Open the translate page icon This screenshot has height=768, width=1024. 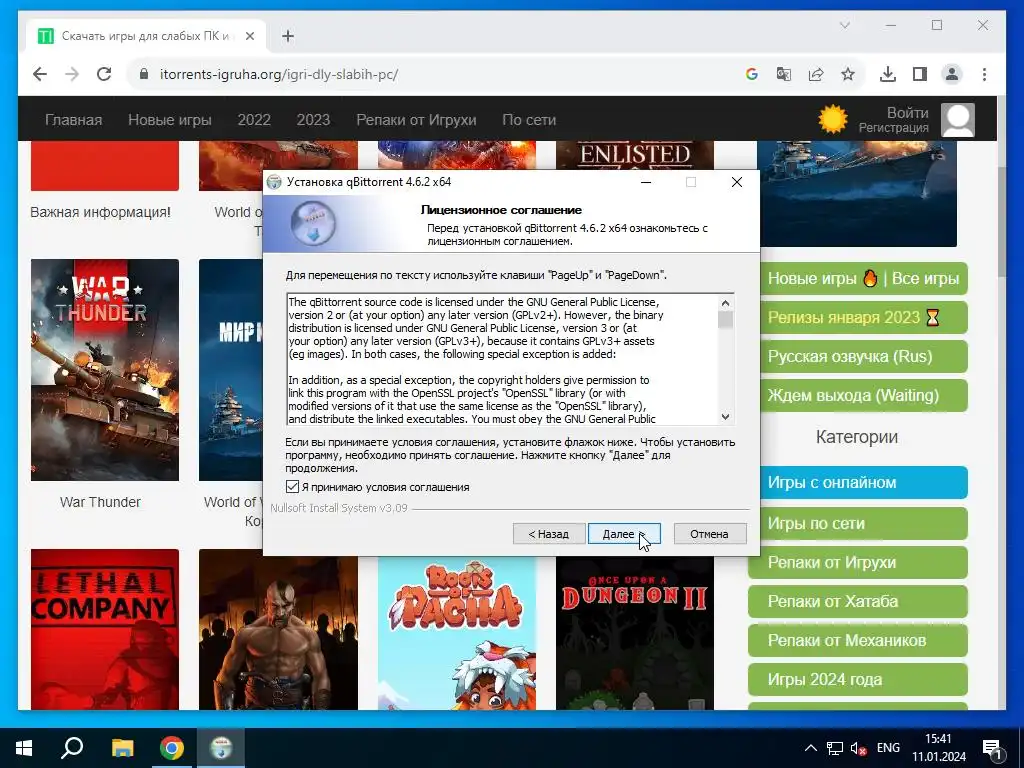(784, 74)
